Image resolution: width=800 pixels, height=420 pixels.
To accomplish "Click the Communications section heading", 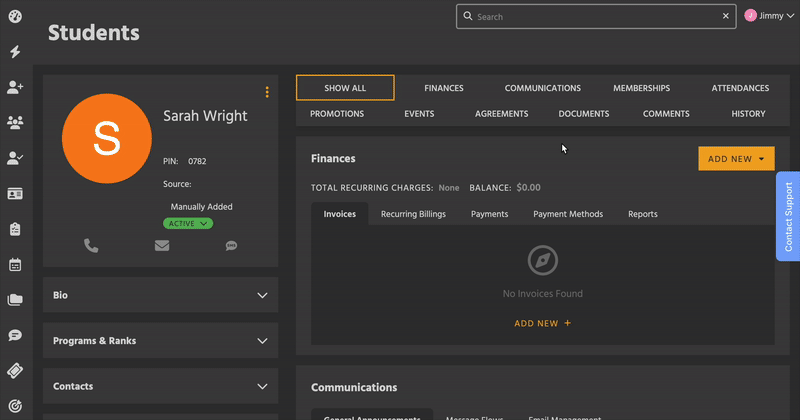I will pos(354,387).
